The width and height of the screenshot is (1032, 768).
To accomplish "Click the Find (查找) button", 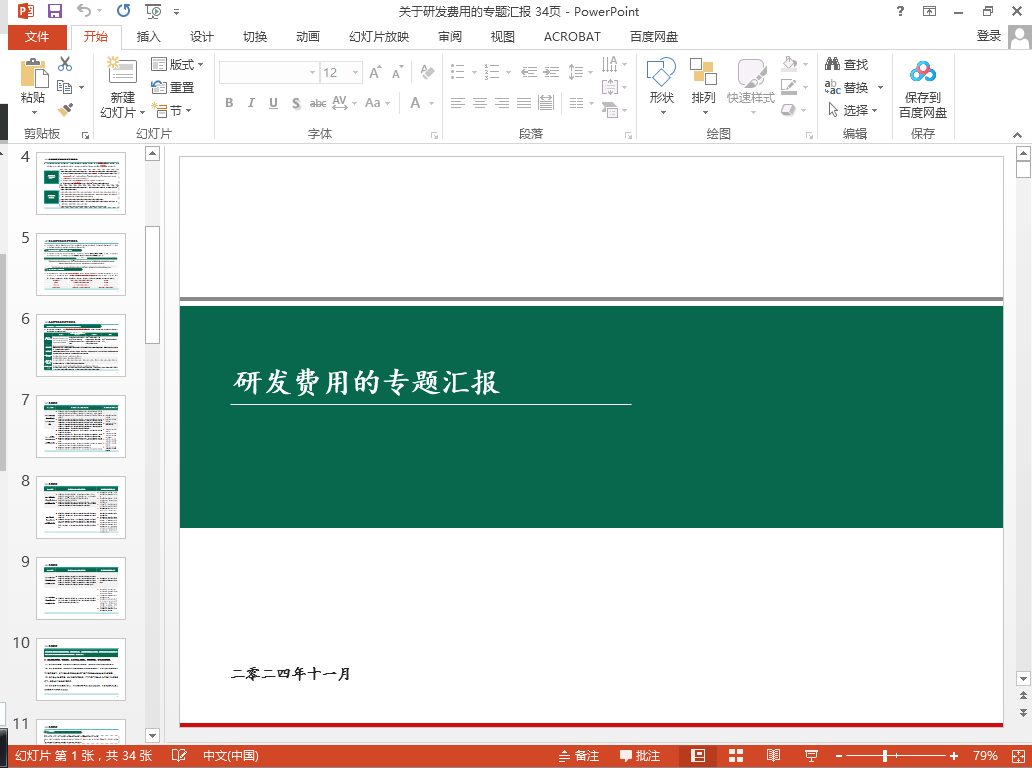I will tap(847, 64).
